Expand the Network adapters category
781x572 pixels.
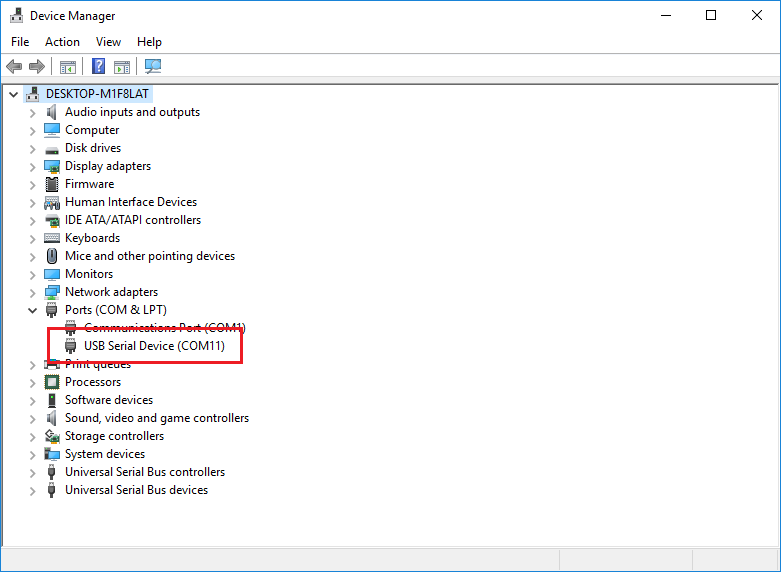pos(32,292)
